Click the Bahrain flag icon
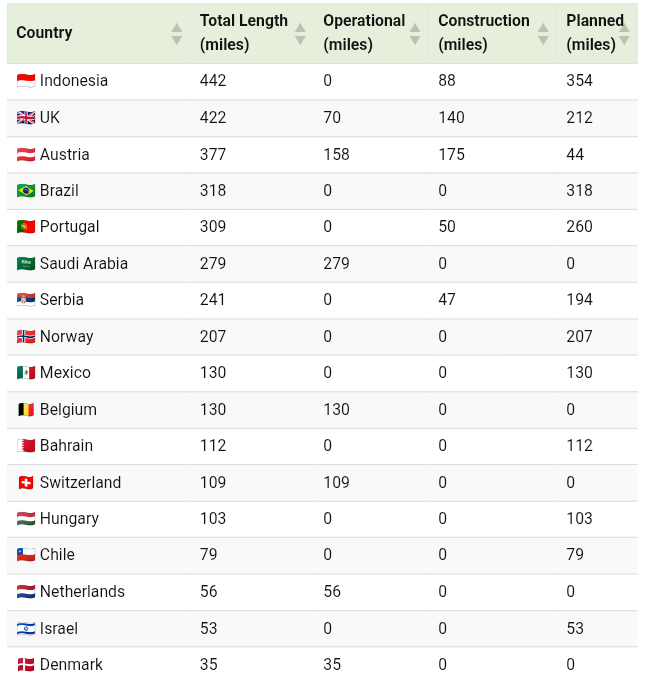Image resolution: width=645 pixels, height=685 pixels. pos(26,446)
